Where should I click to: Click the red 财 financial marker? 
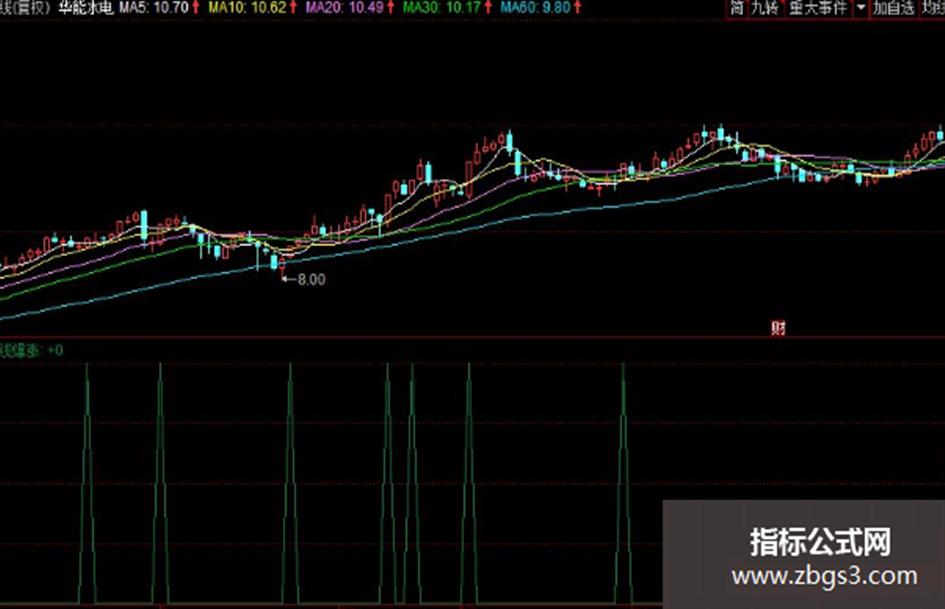(778, 328)
